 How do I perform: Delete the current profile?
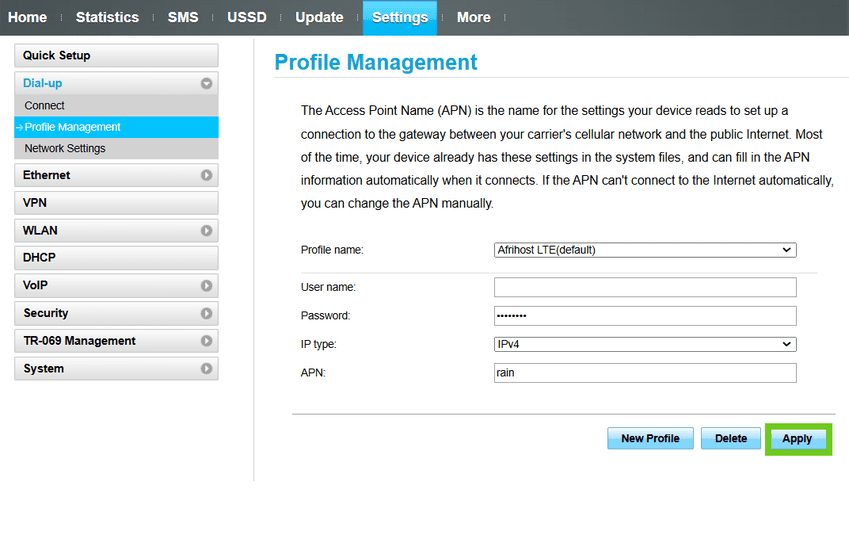pyautogui.click(x=731, y=439)
